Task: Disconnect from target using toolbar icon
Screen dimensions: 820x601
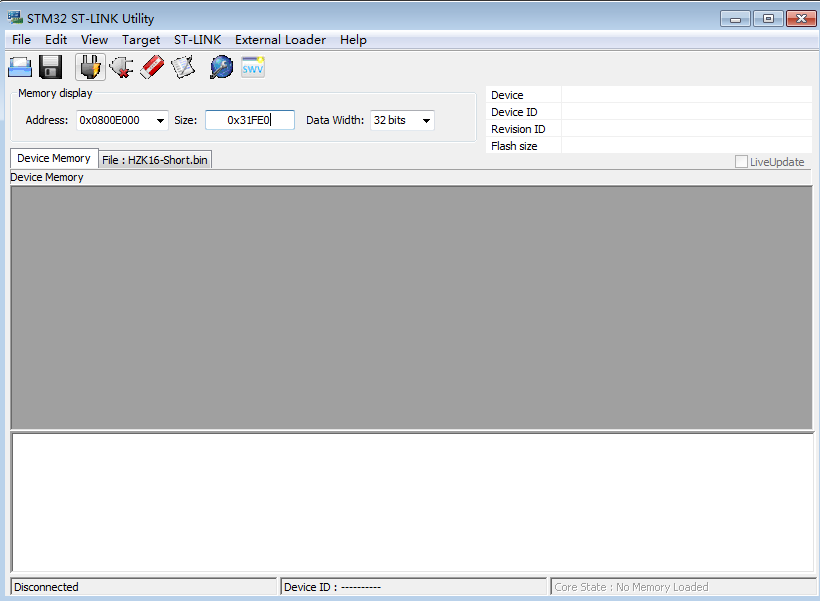Action: (x=121, y=67)
